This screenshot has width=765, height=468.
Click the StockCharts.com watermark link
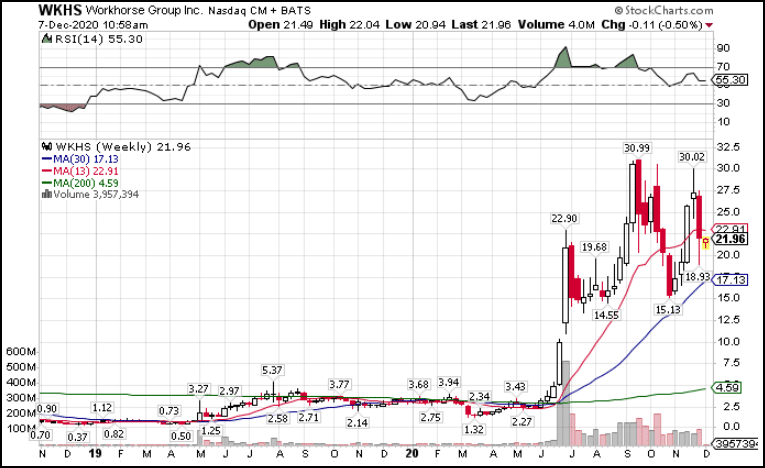tap(664, 10)
